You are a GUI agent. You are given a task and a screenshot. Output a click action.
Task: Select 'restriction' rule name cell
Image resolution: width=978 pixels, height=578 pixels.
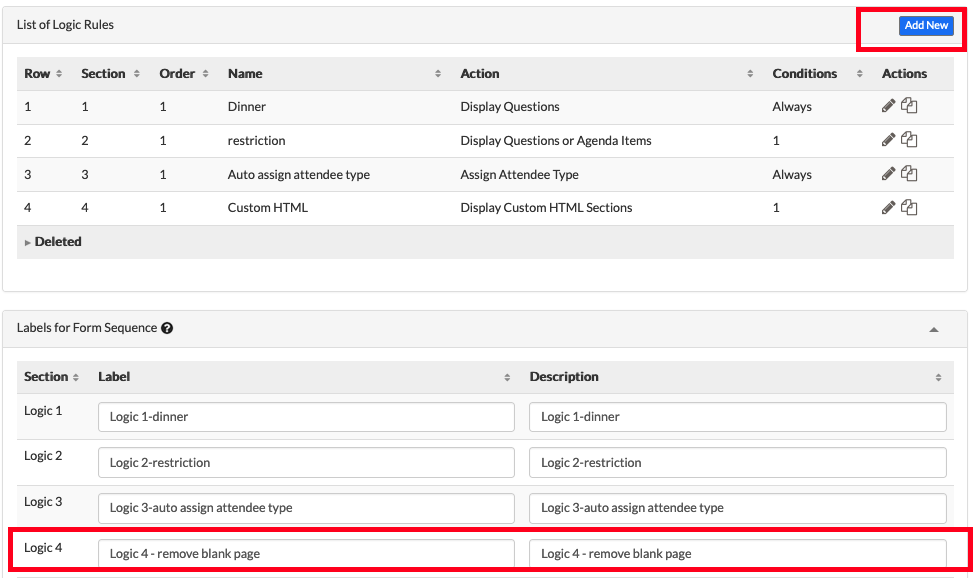tap(256, 140)
